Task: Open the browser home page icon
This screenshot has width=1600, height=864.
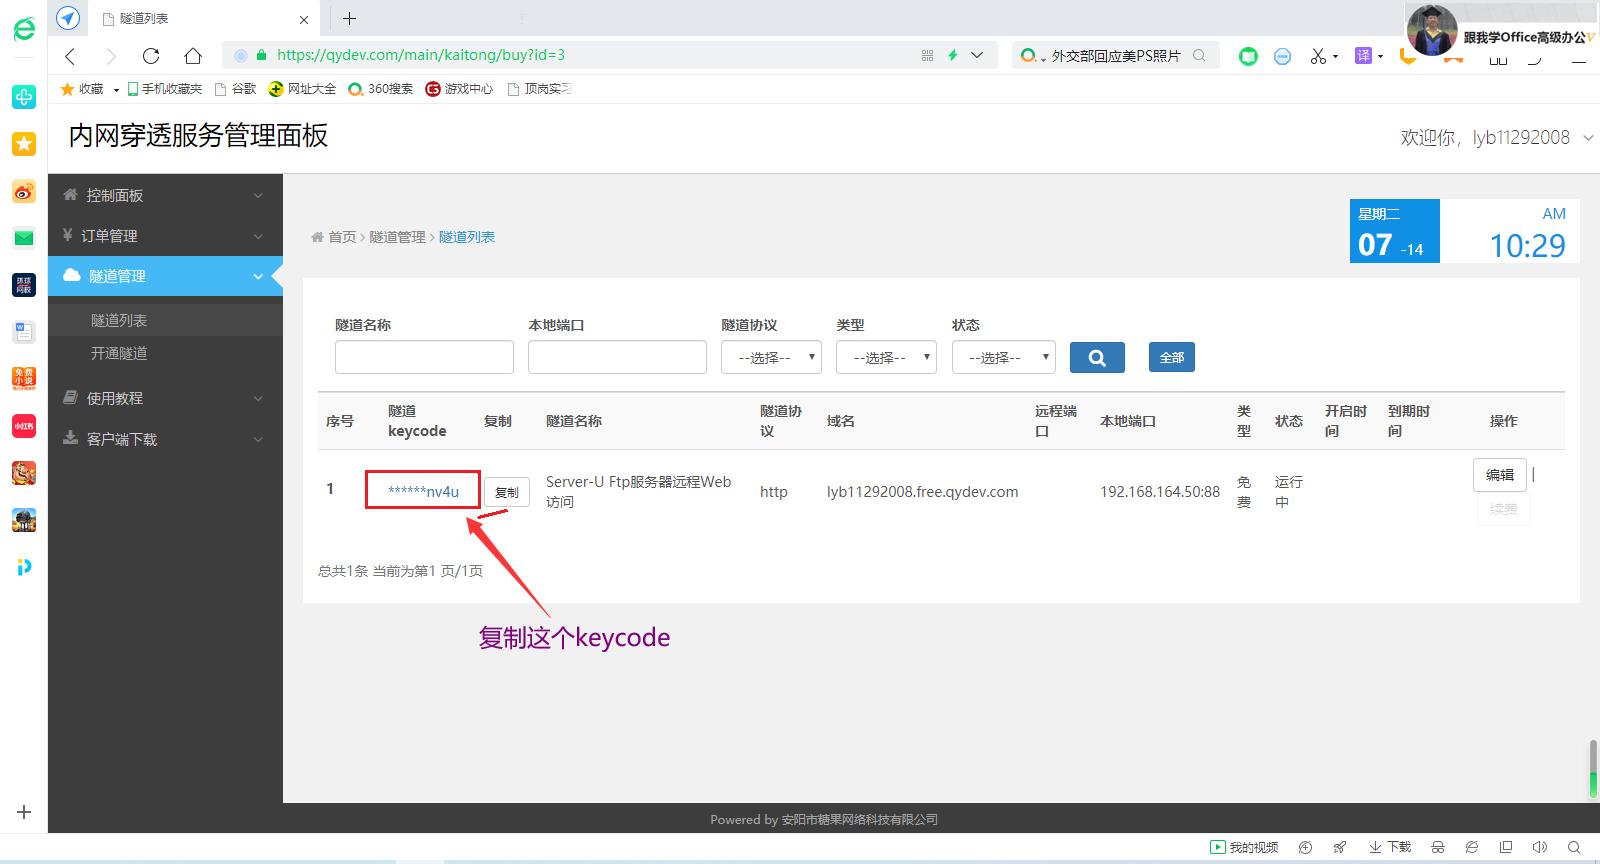Action: pyautogui.click(x=193, y=56)
